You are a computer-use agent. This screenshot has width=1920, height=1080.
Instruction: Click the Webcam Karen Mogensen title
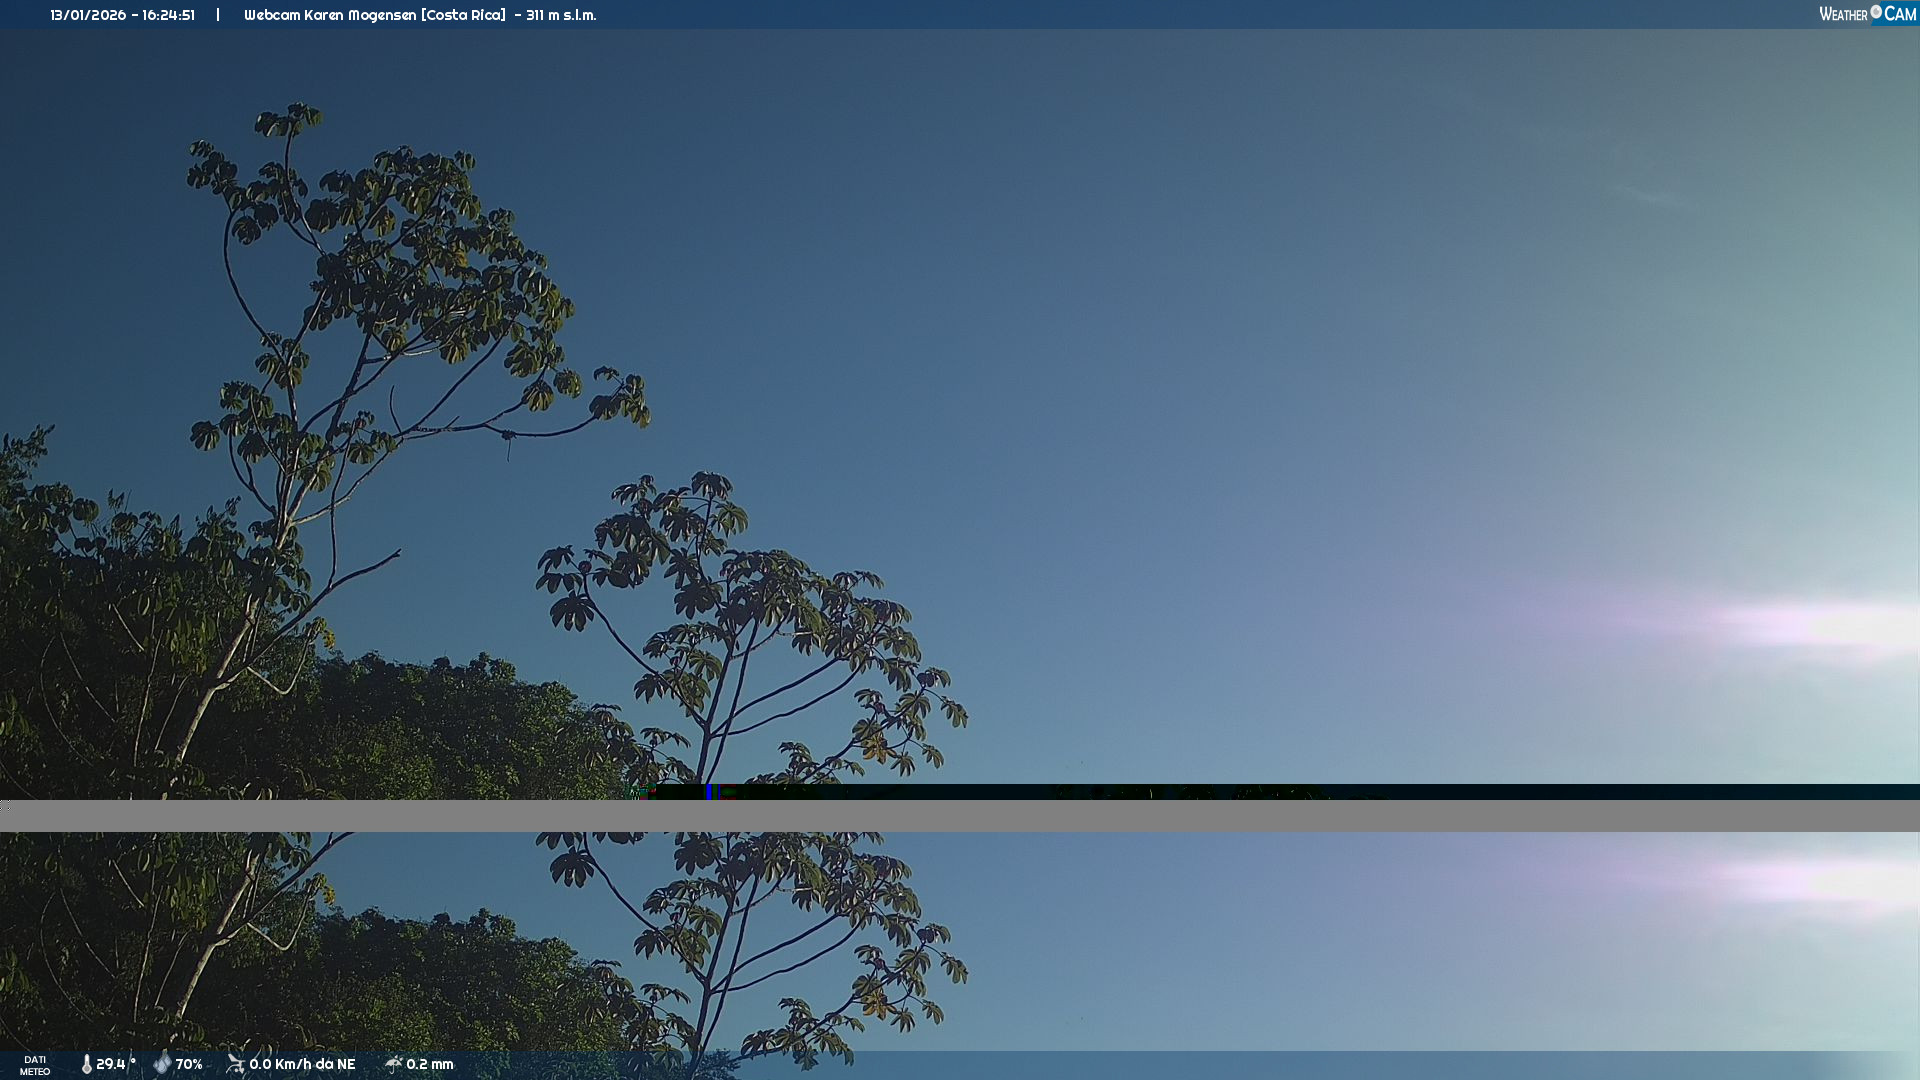pos(330,15)
